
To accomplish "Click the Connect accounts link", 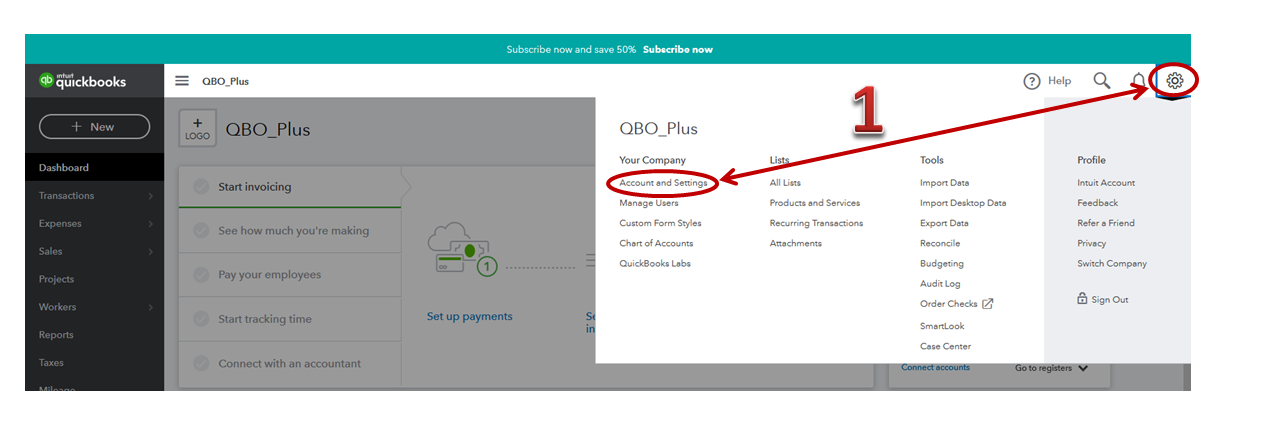I will click(935, 368).
